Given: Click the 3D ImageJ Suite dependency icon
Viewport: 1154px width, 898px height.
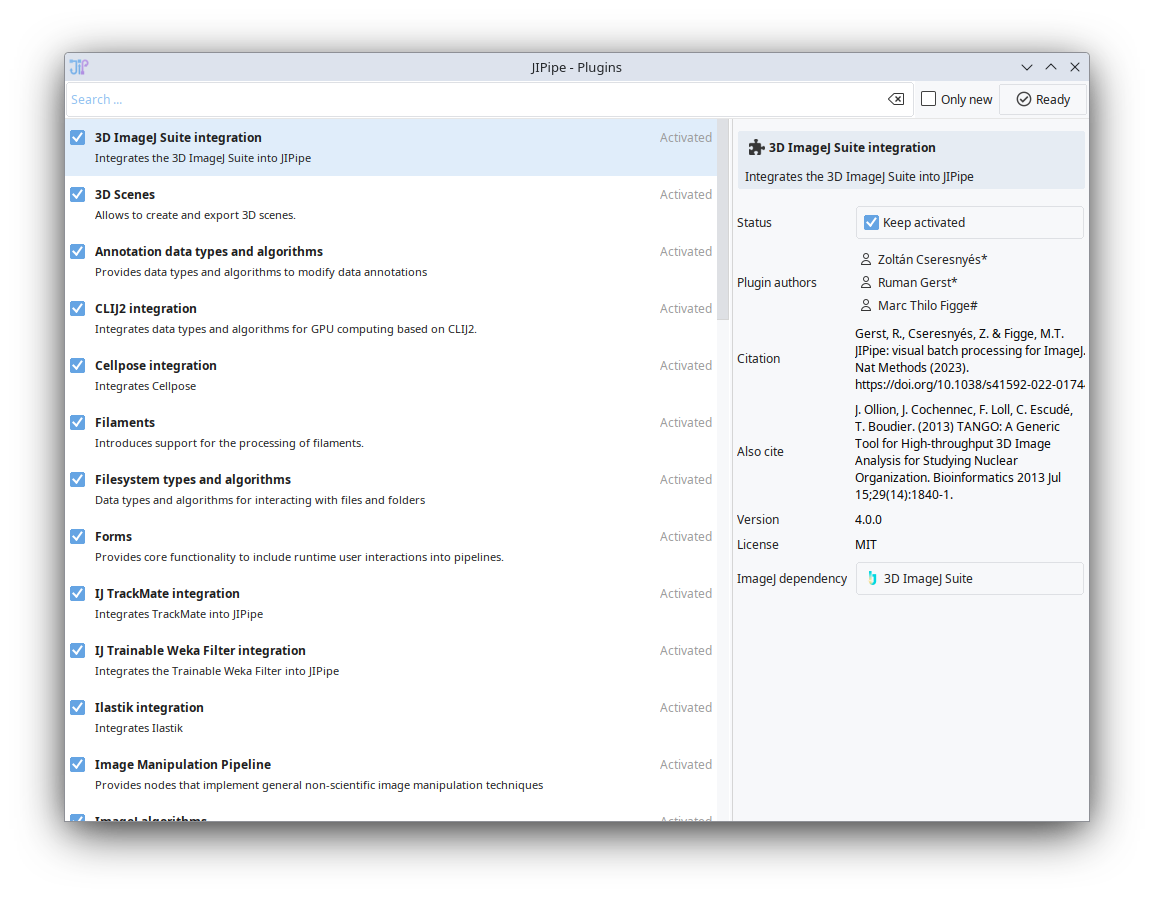Looking at the screenshot, I should tap(872, 578).
